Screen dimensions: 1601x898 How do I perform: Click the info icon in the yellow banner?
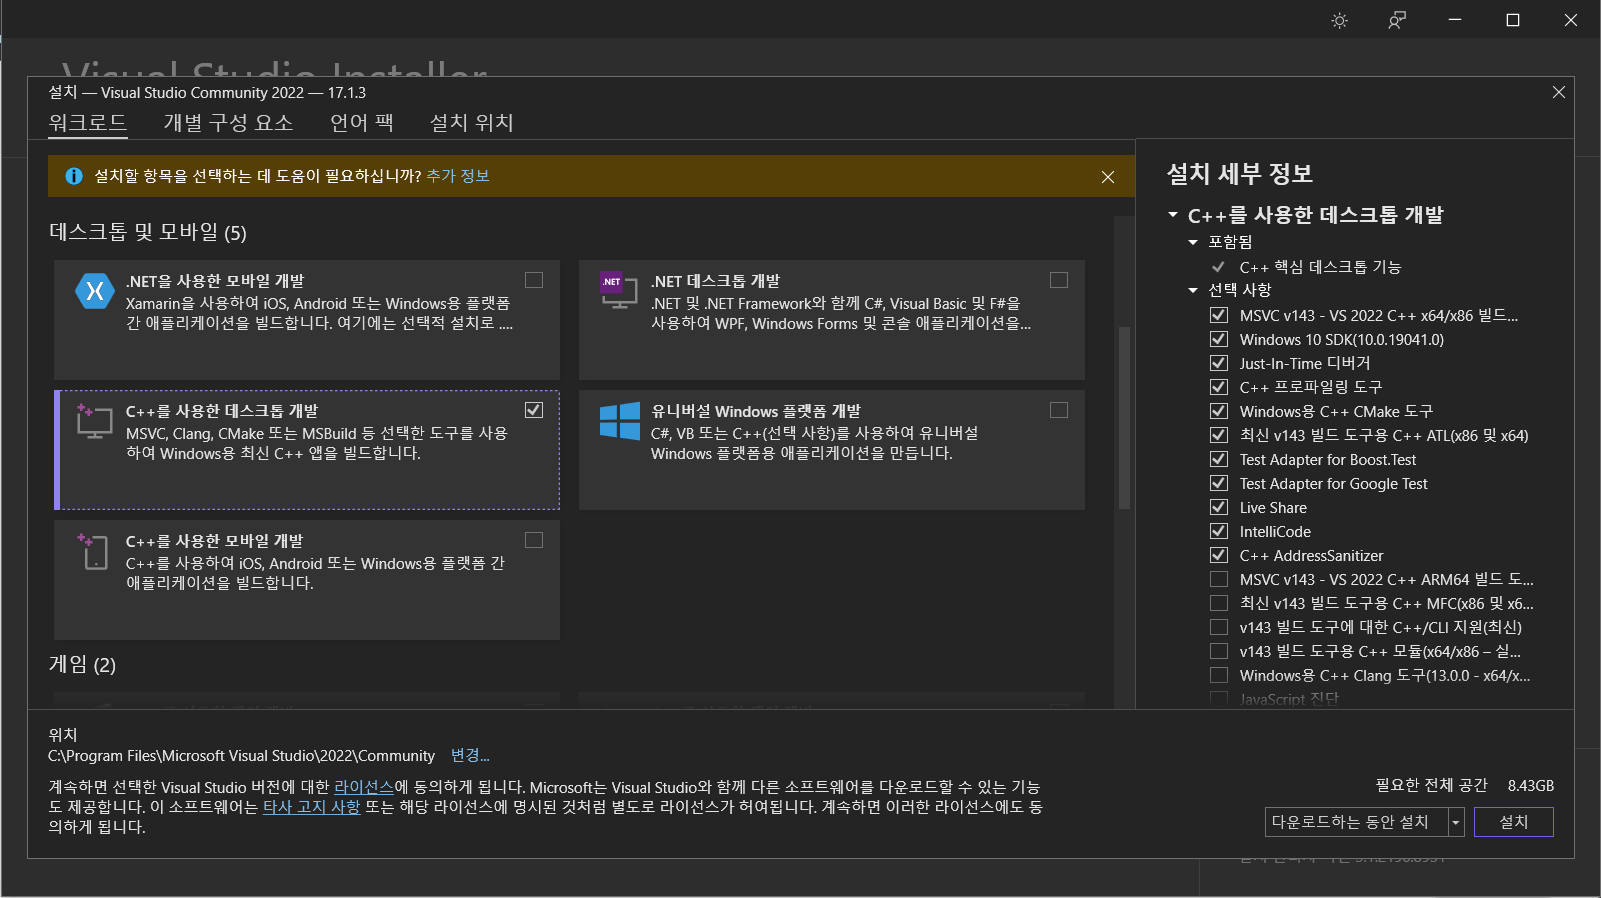tap(74, 176)
